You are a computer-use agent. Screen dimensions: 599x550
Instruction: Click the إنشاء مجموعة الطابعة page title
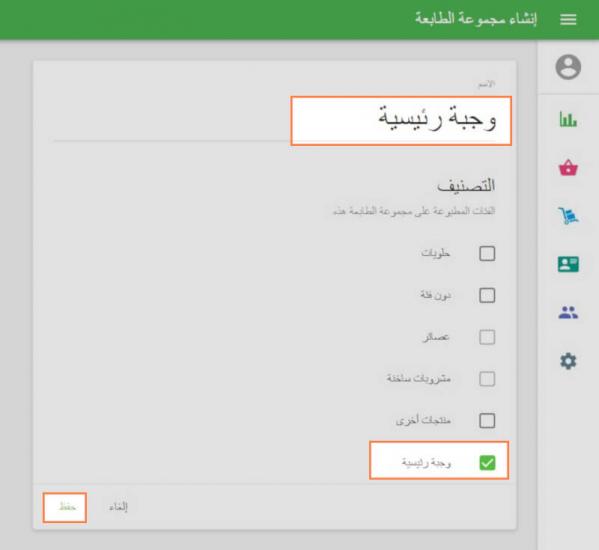[476, 19]
